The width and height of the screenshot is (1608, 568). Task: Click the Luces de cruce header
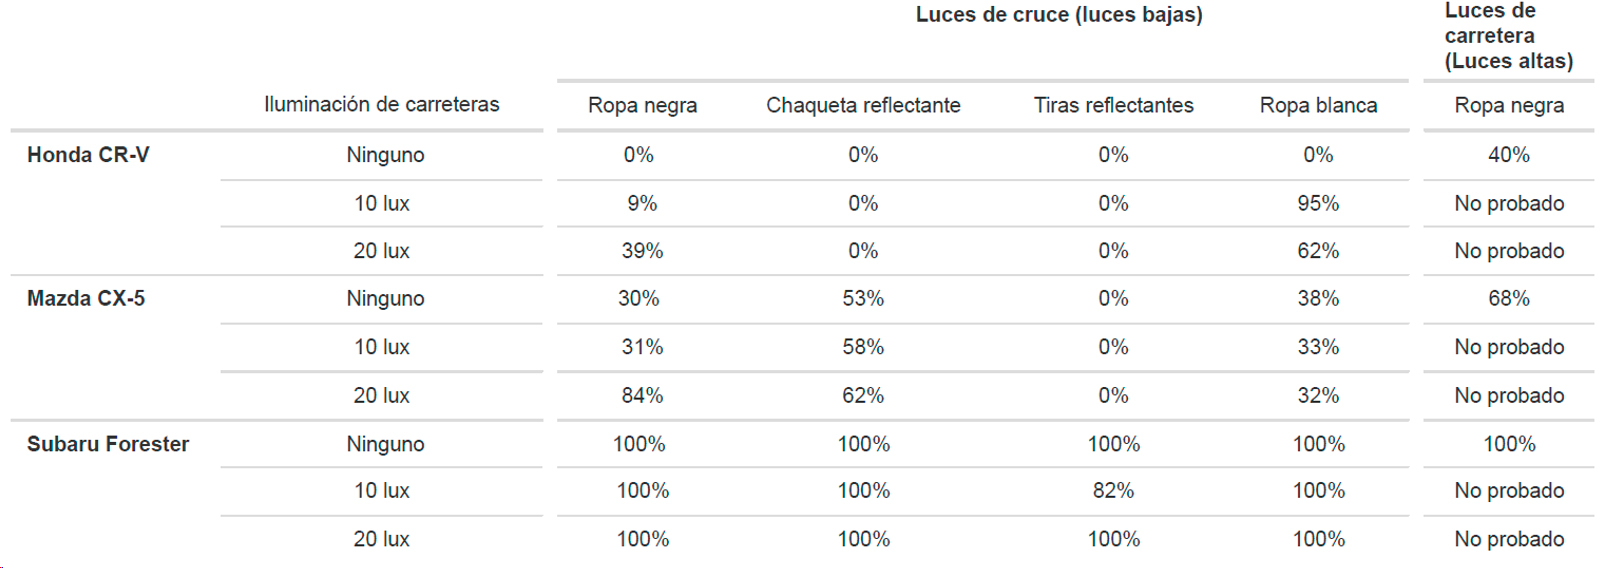click(x=1059, y=15)
